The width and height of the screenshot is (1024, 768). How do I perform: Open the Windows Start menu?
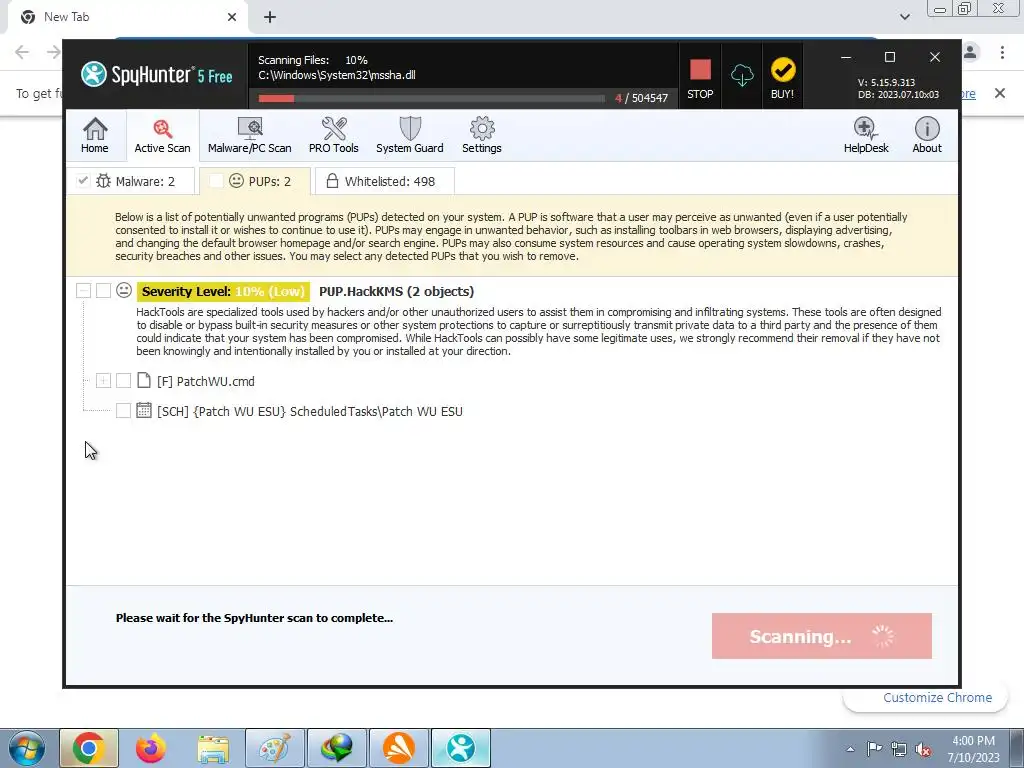click(x=26, y=748)
